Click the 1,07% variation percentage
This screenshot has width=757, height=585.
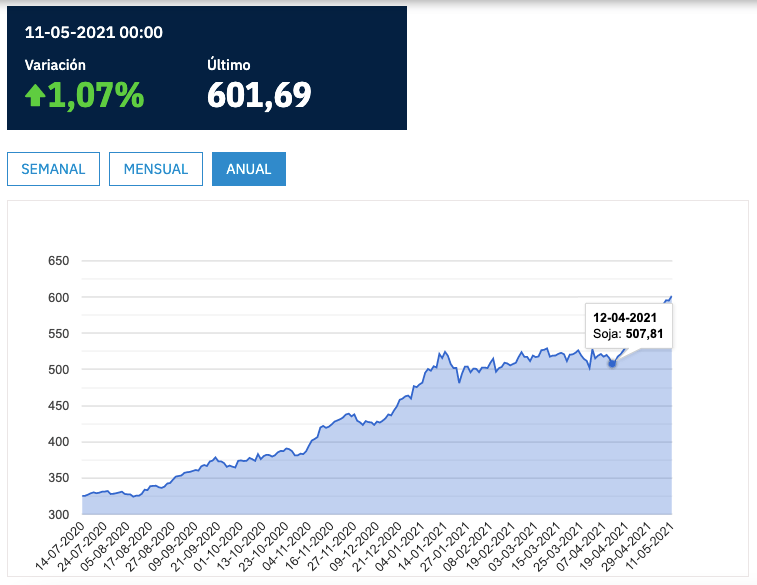tap(97, 95)
